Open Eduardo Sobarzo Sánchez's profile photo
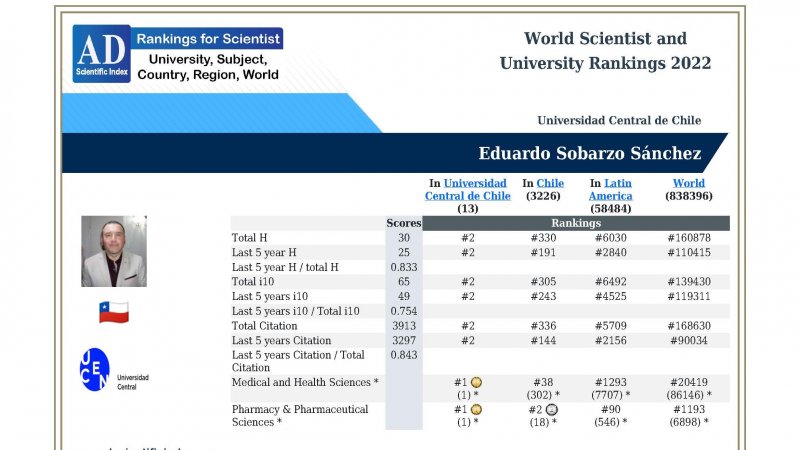800x450 pixels. coord(113,251)
